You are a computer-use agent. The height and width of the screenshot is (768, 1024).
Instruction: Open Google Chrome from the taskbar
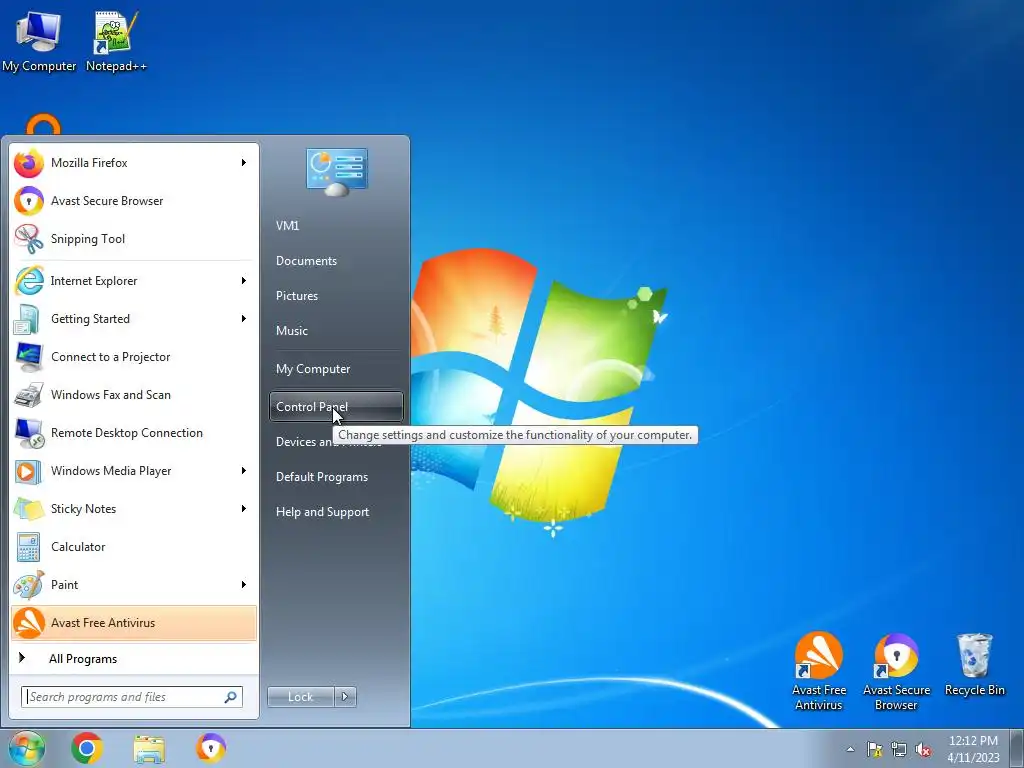(x=87, y=748)
